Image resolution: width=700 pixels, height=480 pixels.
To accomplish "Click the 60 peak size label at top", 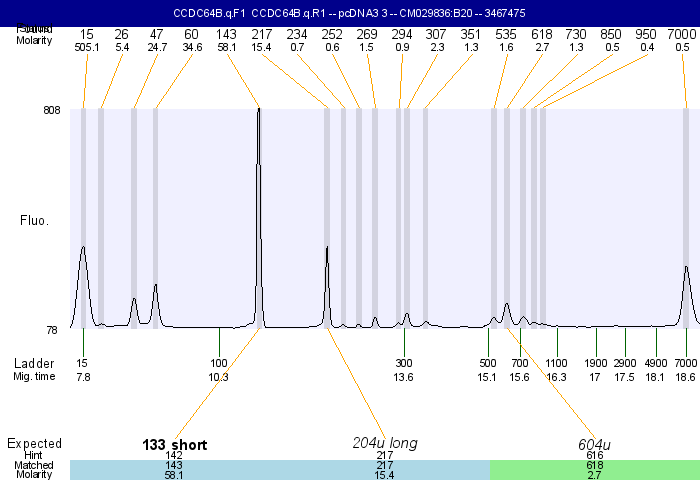I will 191,34.
